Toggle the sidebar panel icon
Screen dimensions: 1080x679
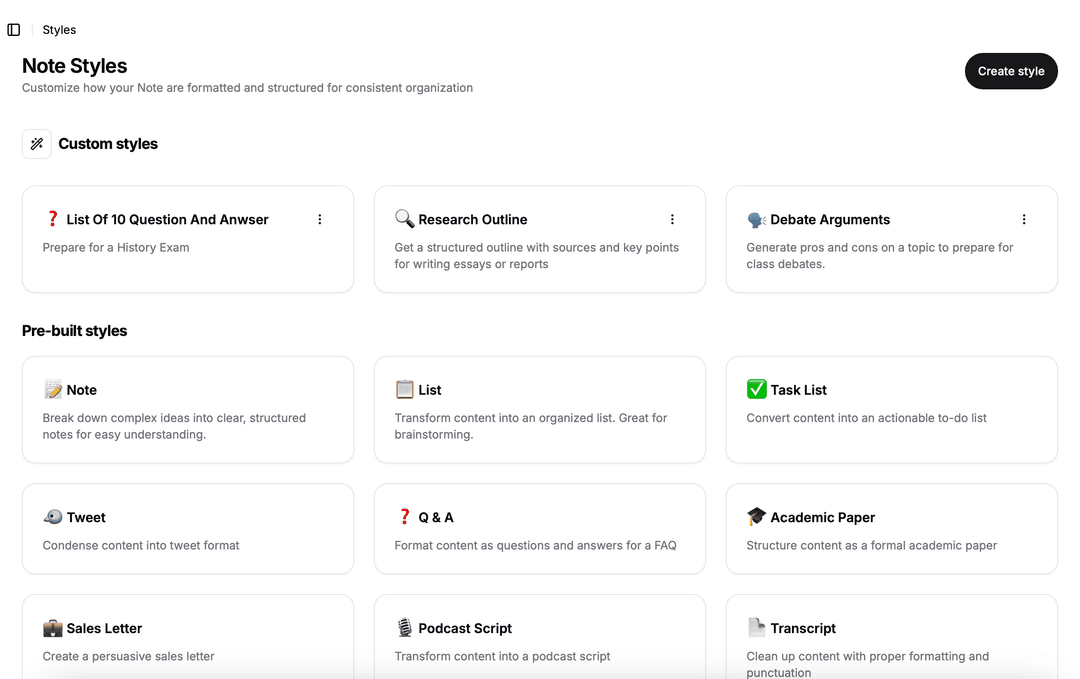[x=14, y=30]
